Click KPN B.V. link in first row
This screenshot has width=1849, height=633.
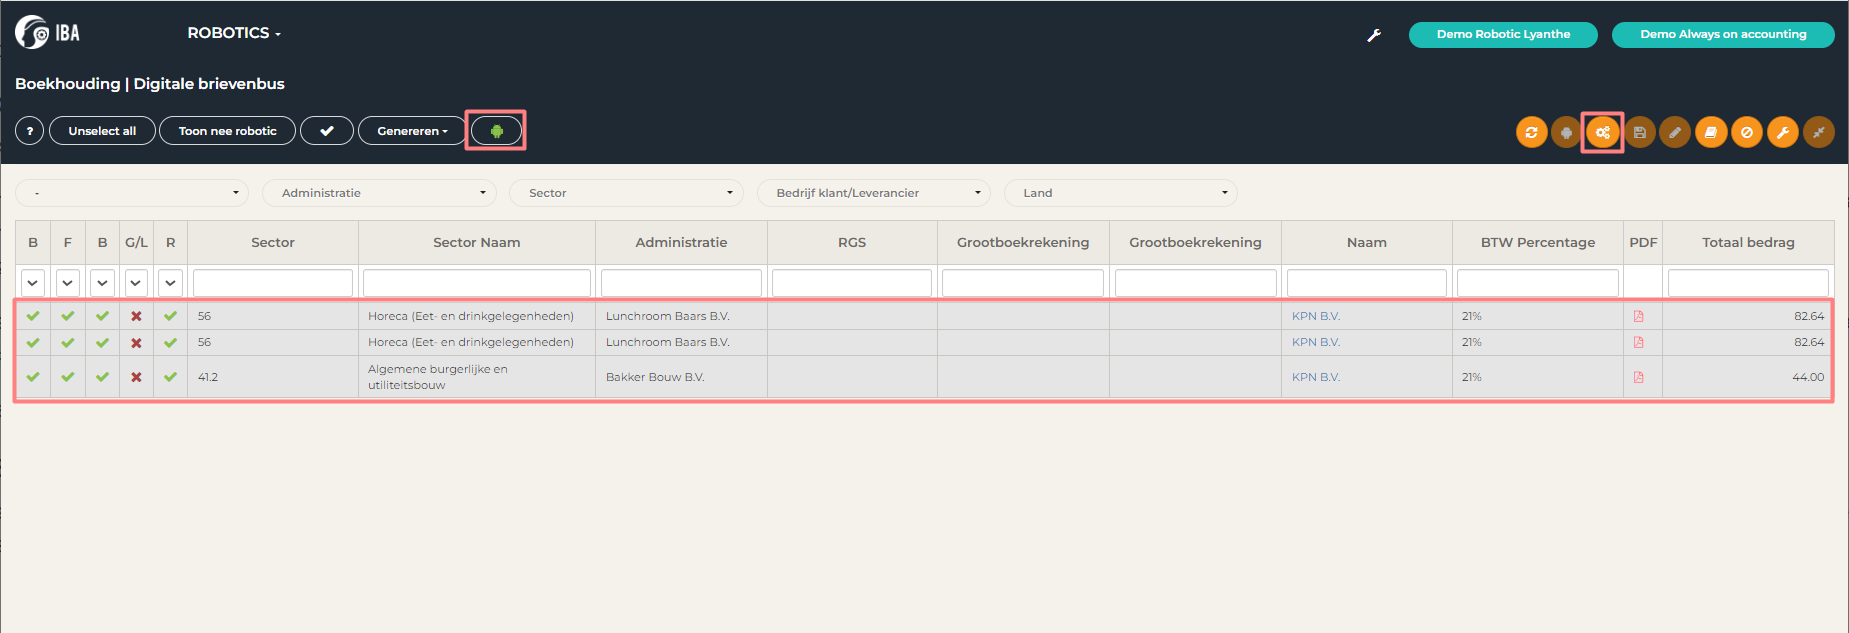(1315, 316)
